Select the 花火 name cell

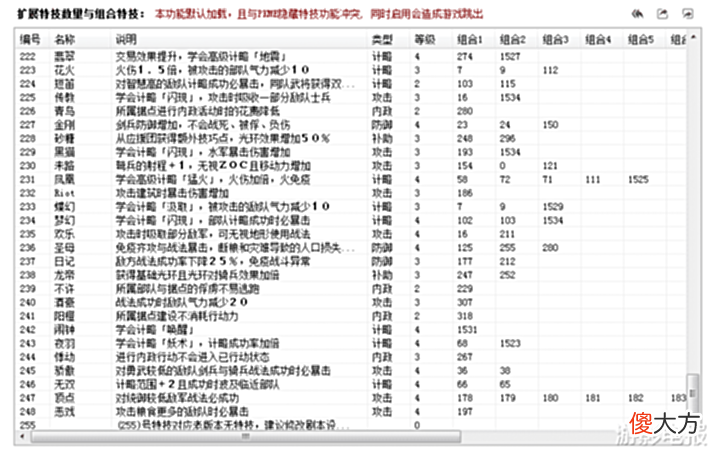64,70
